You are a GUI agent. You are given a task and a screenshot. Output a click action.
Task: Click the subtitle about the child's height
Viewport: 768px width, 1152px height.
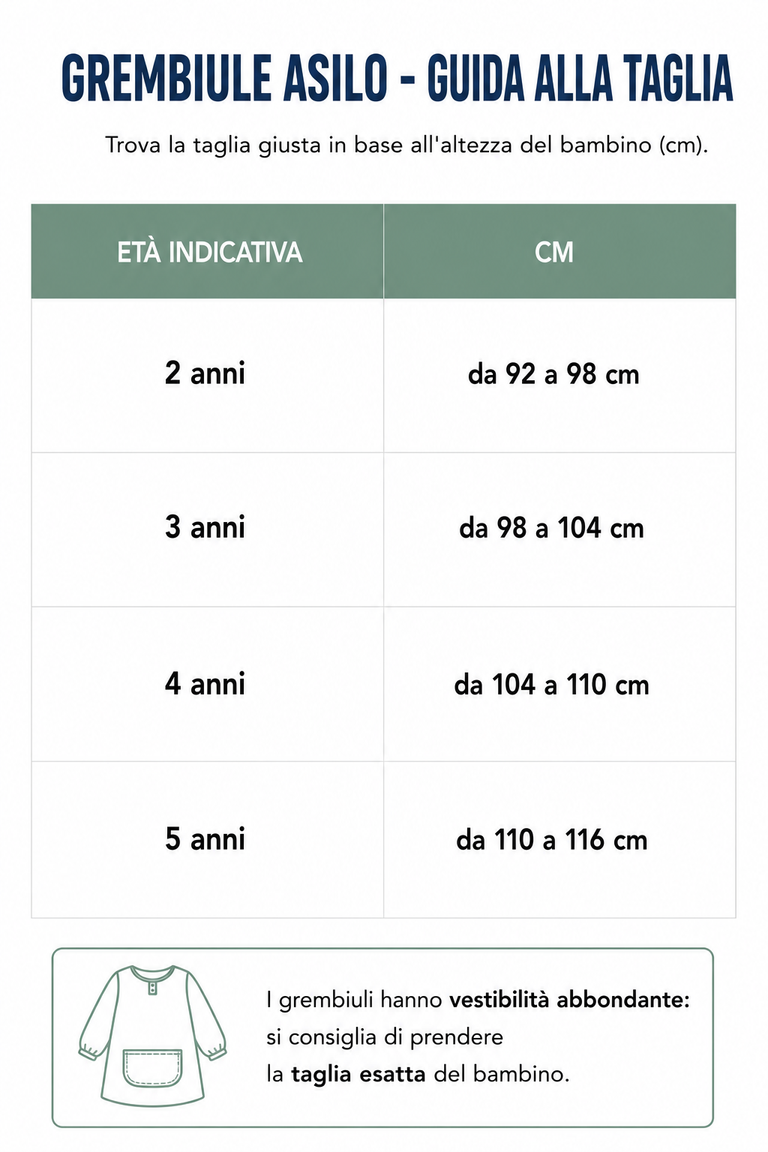pyautogui.click(x=406, y=145)
